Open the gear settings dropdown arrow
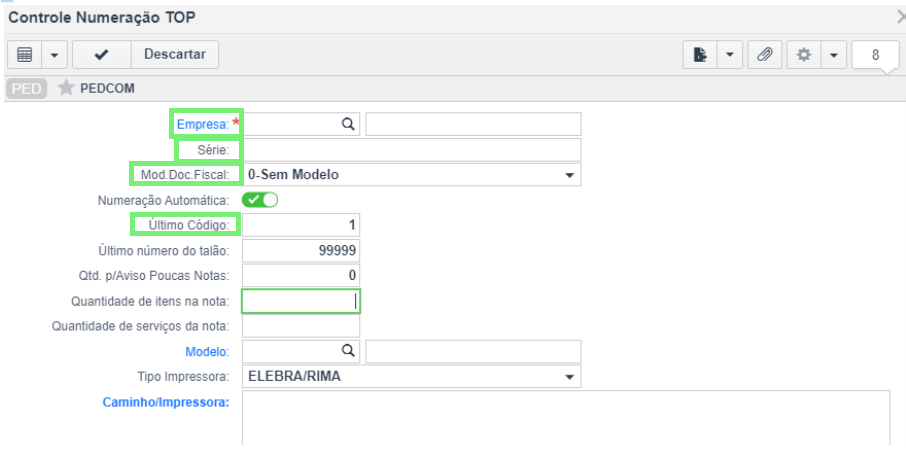 click(x=834, y=55)
